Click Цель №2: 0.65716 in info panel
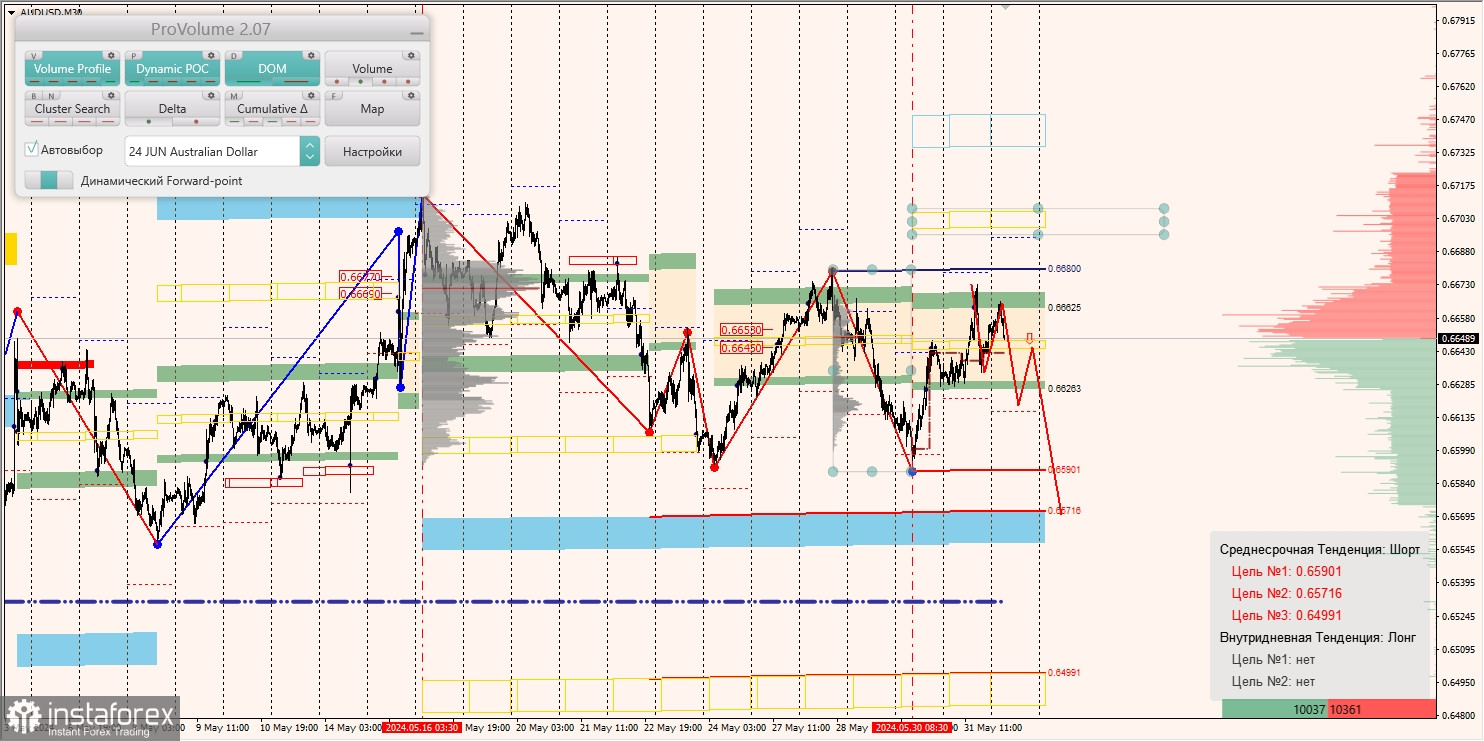Viewport: 1484px width, 741px height. point(1286,594)
